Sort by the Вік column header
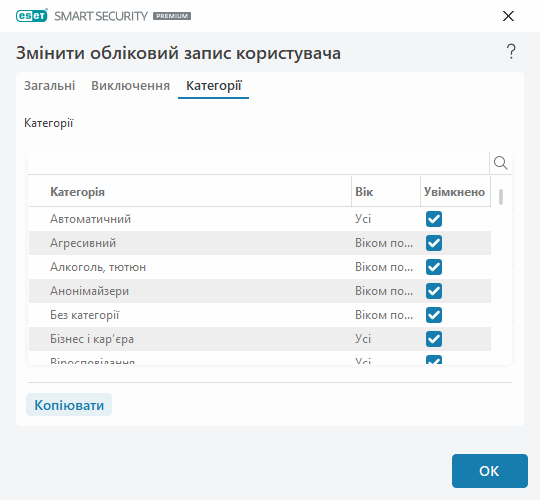 point(386,192)
